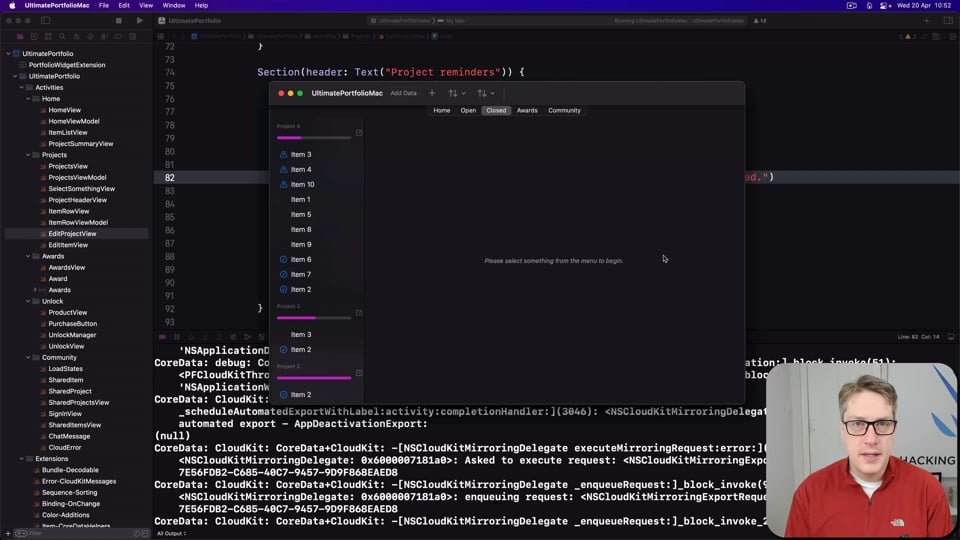This screenshot has width=960, height=540.
Task: Switch to the Open tab
Action: [x=468, y=111]
